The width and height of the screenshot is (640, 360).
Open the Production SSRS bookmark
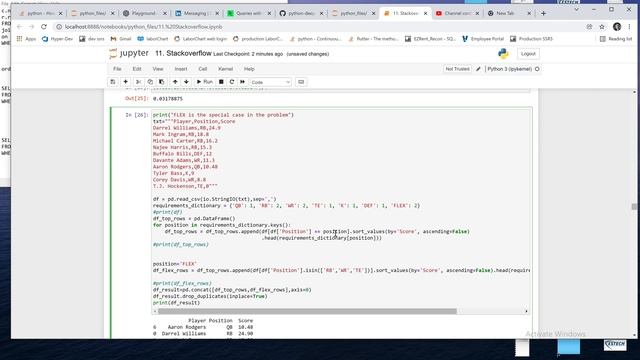[x=531, y=39]
